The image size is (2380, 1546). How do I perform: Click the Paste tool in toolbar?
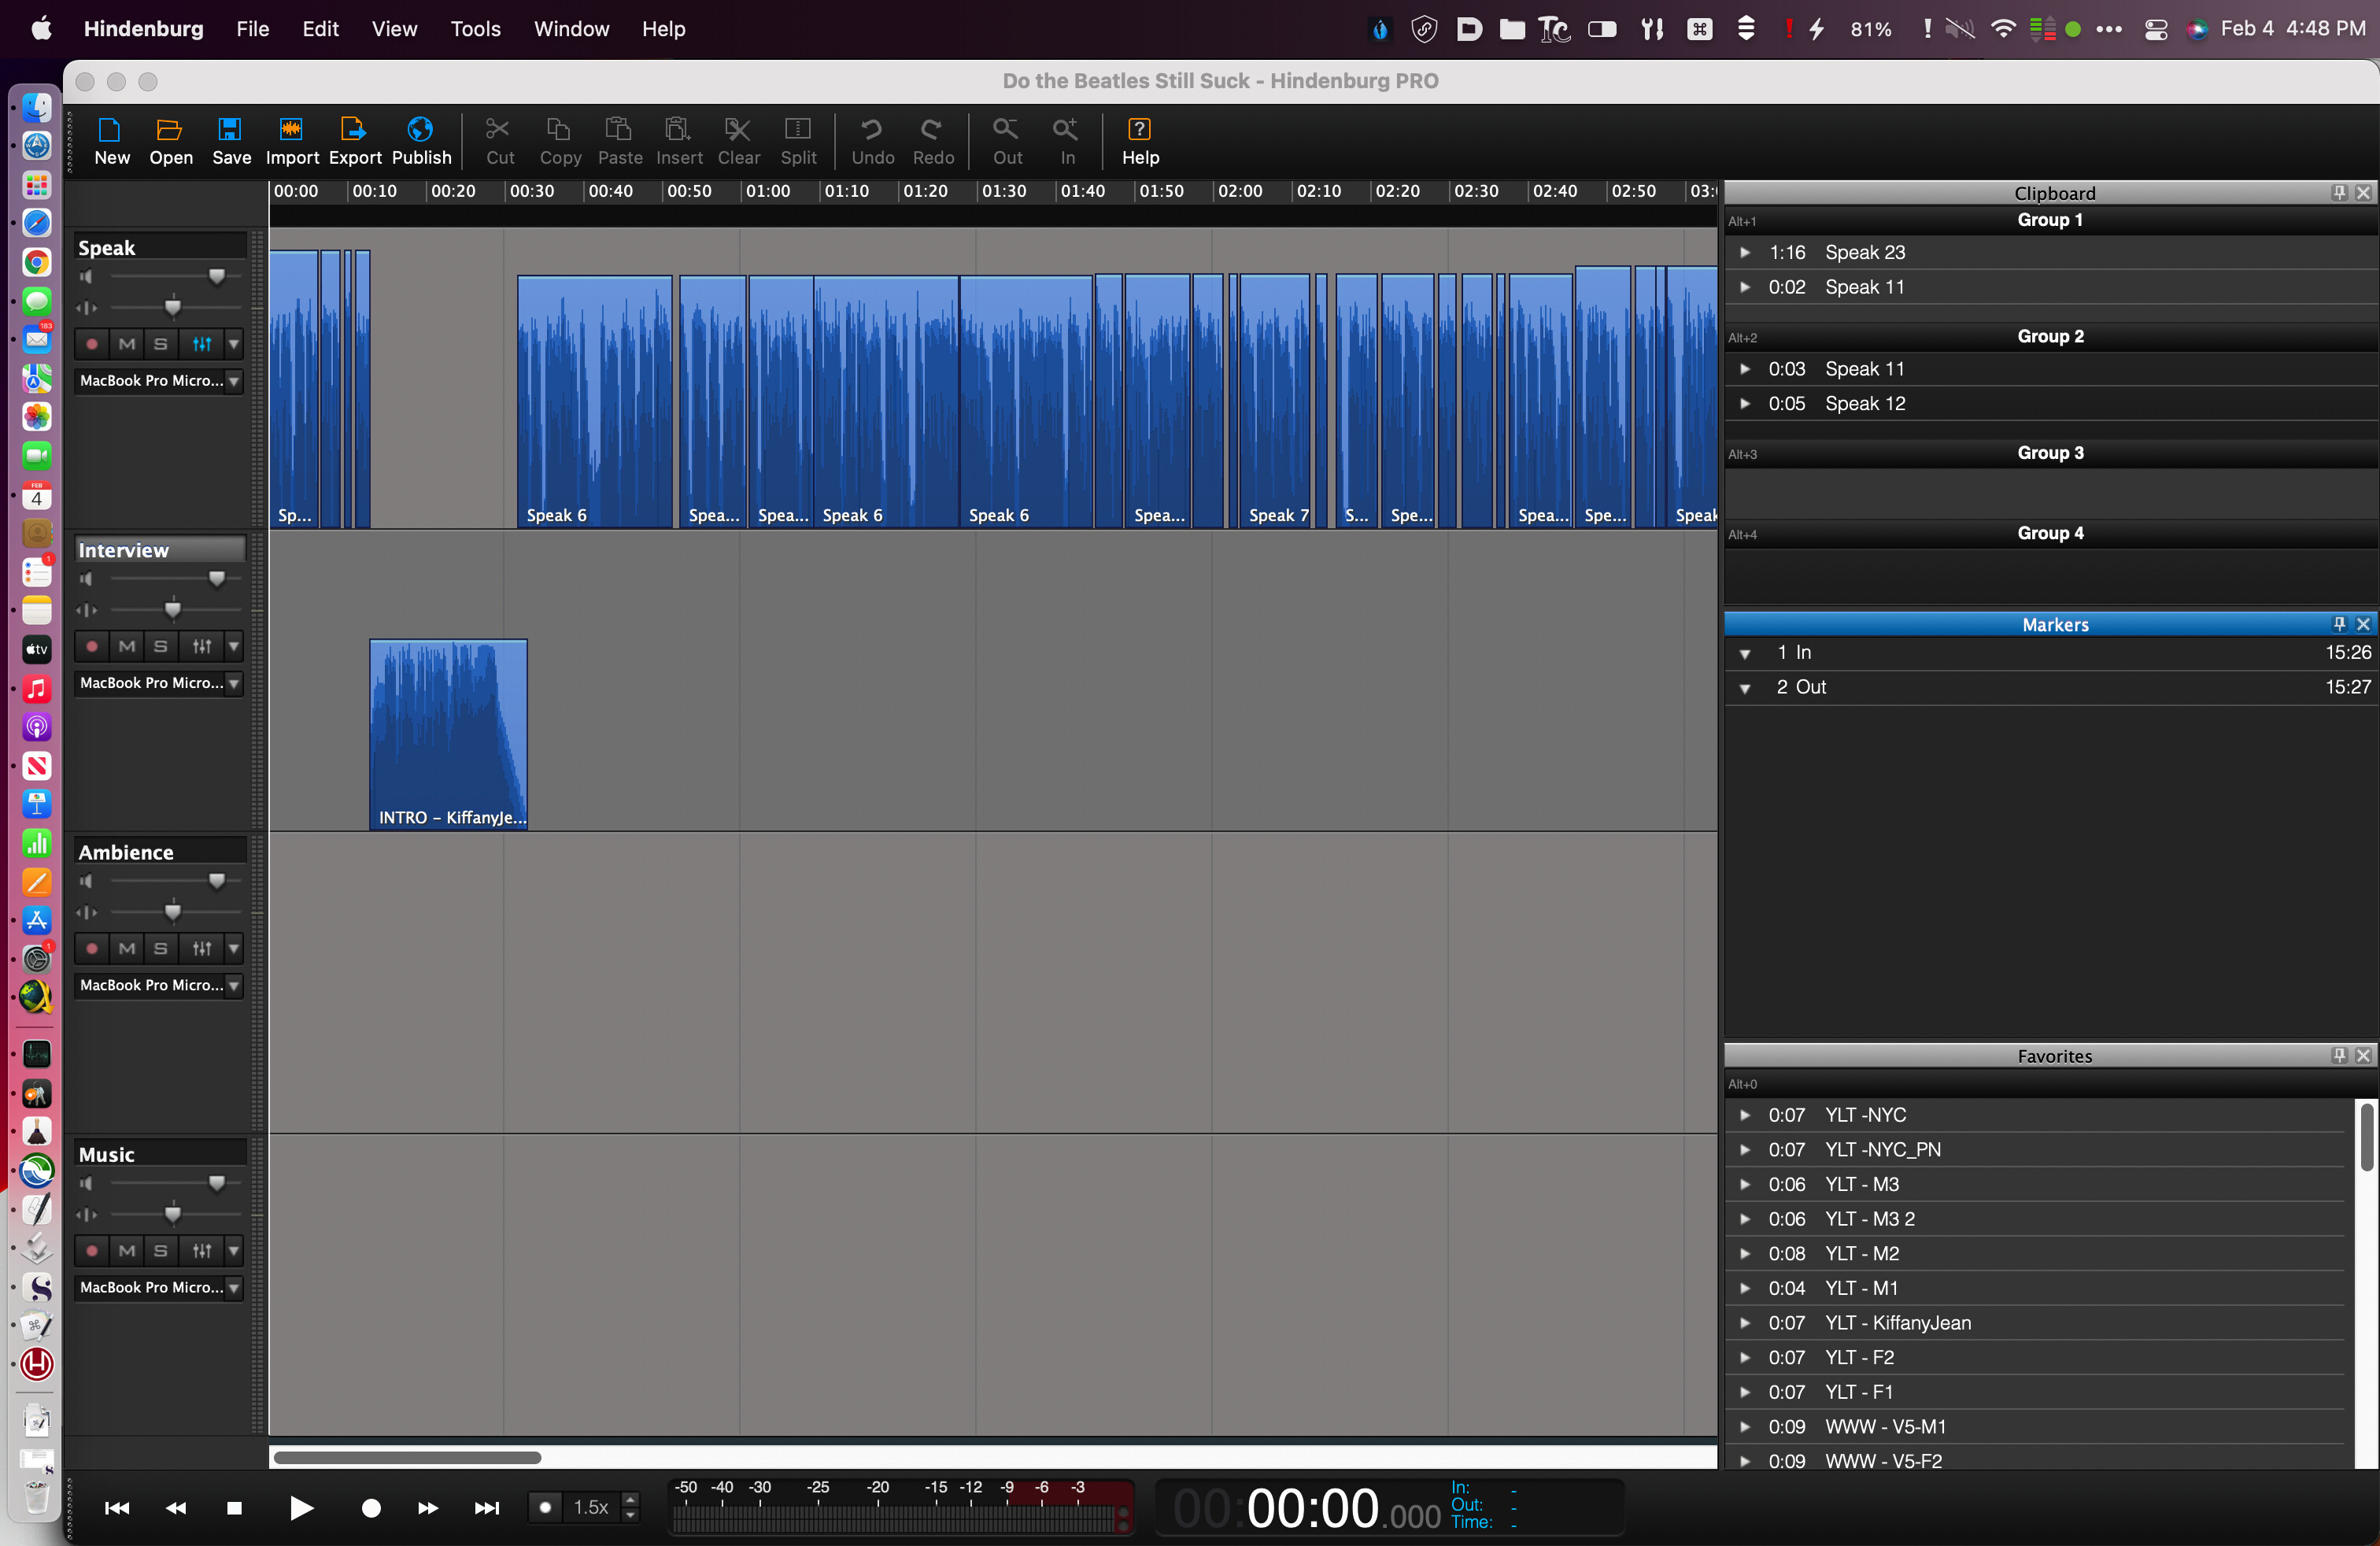click(x=620, y=141)
